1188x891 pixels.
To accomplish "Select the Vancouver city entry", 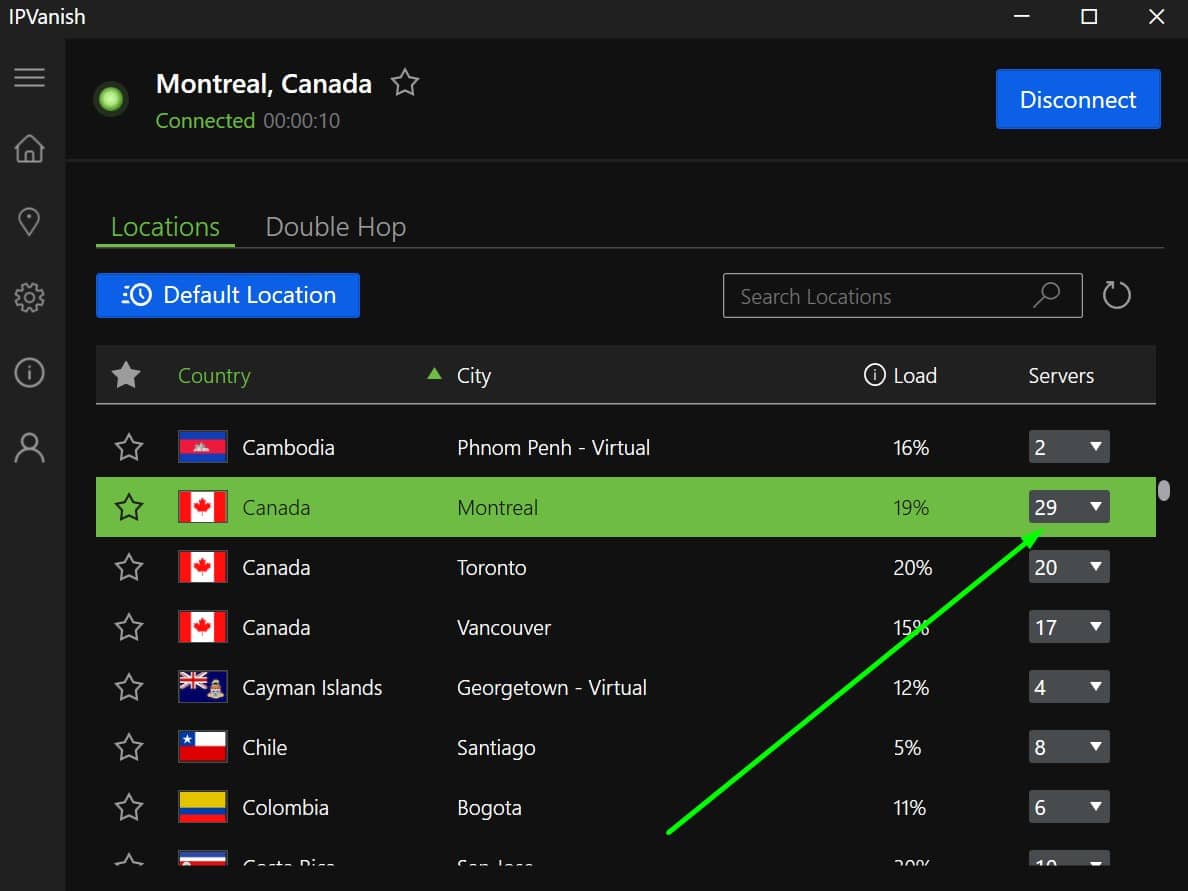I will [504, 627].
